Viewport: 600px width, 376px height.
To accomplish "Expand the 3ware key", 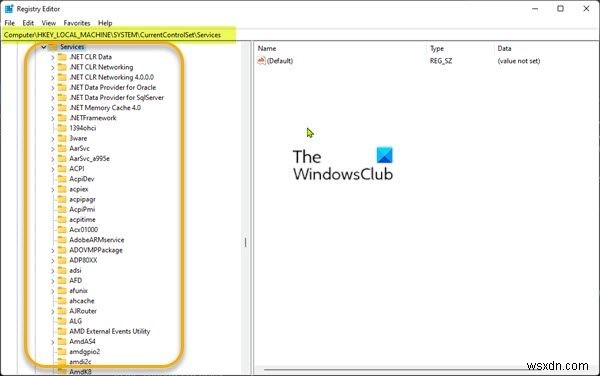I will pos(53,139).
